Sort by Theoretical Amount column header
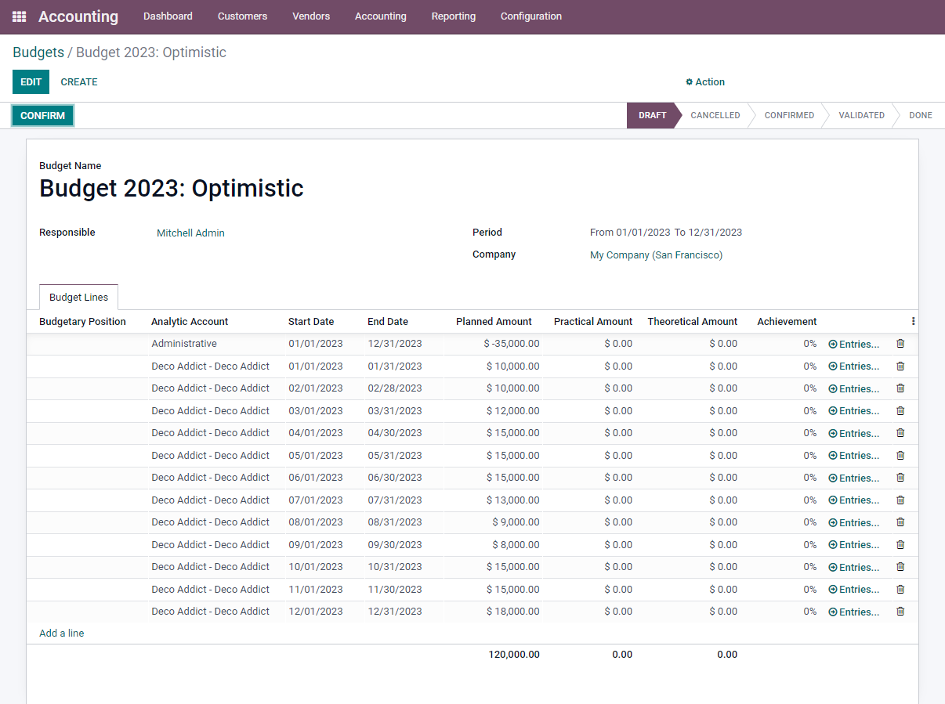Viewport: 945px width, 704px height. pyautogui.click(x=692, y=321)
